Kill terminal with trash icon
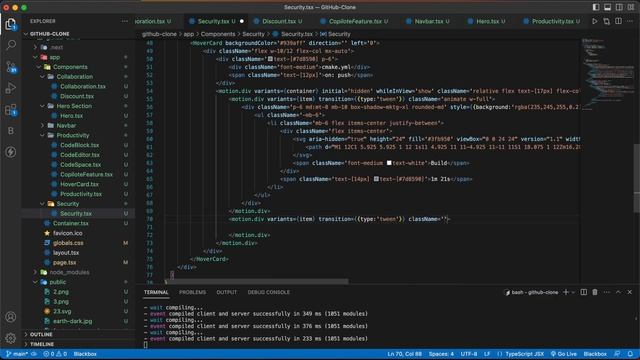 pyautogui.click(x=595, y=292)
